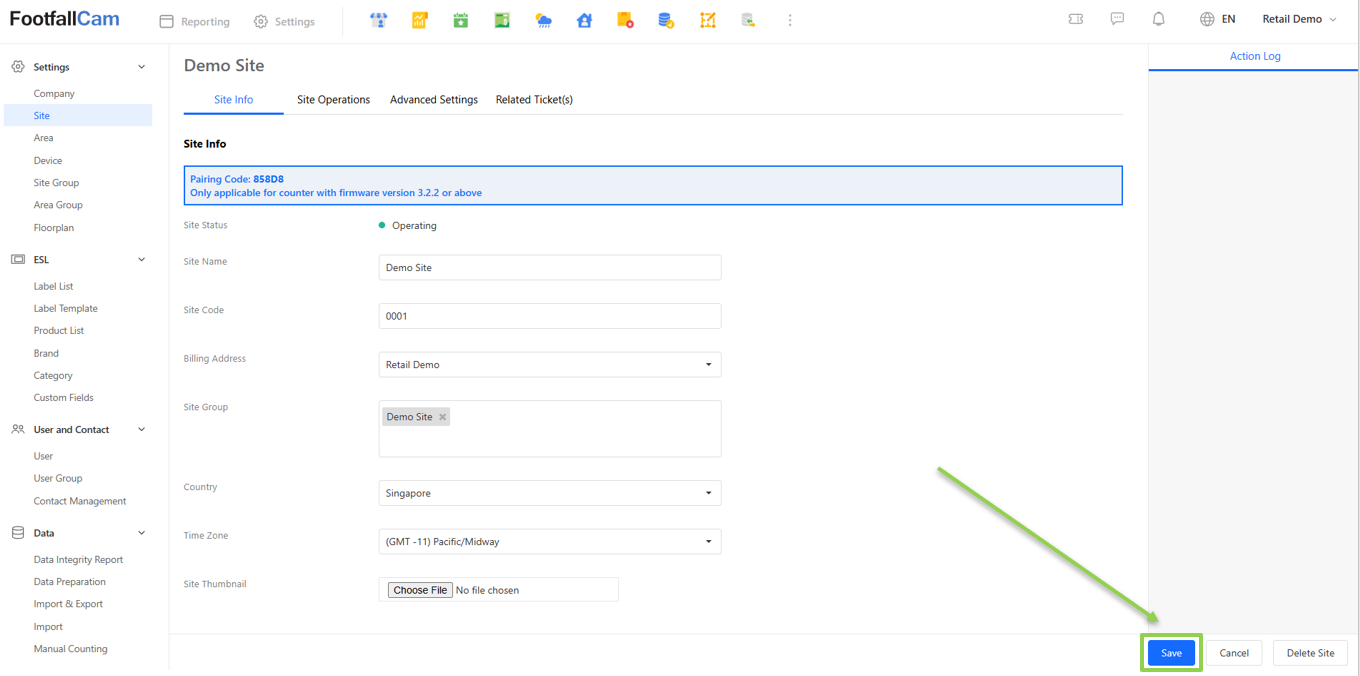Viewport: 1360px width, 676px height.
Task: Click the blue house icon in toolbar
Action: click(584, 20)
